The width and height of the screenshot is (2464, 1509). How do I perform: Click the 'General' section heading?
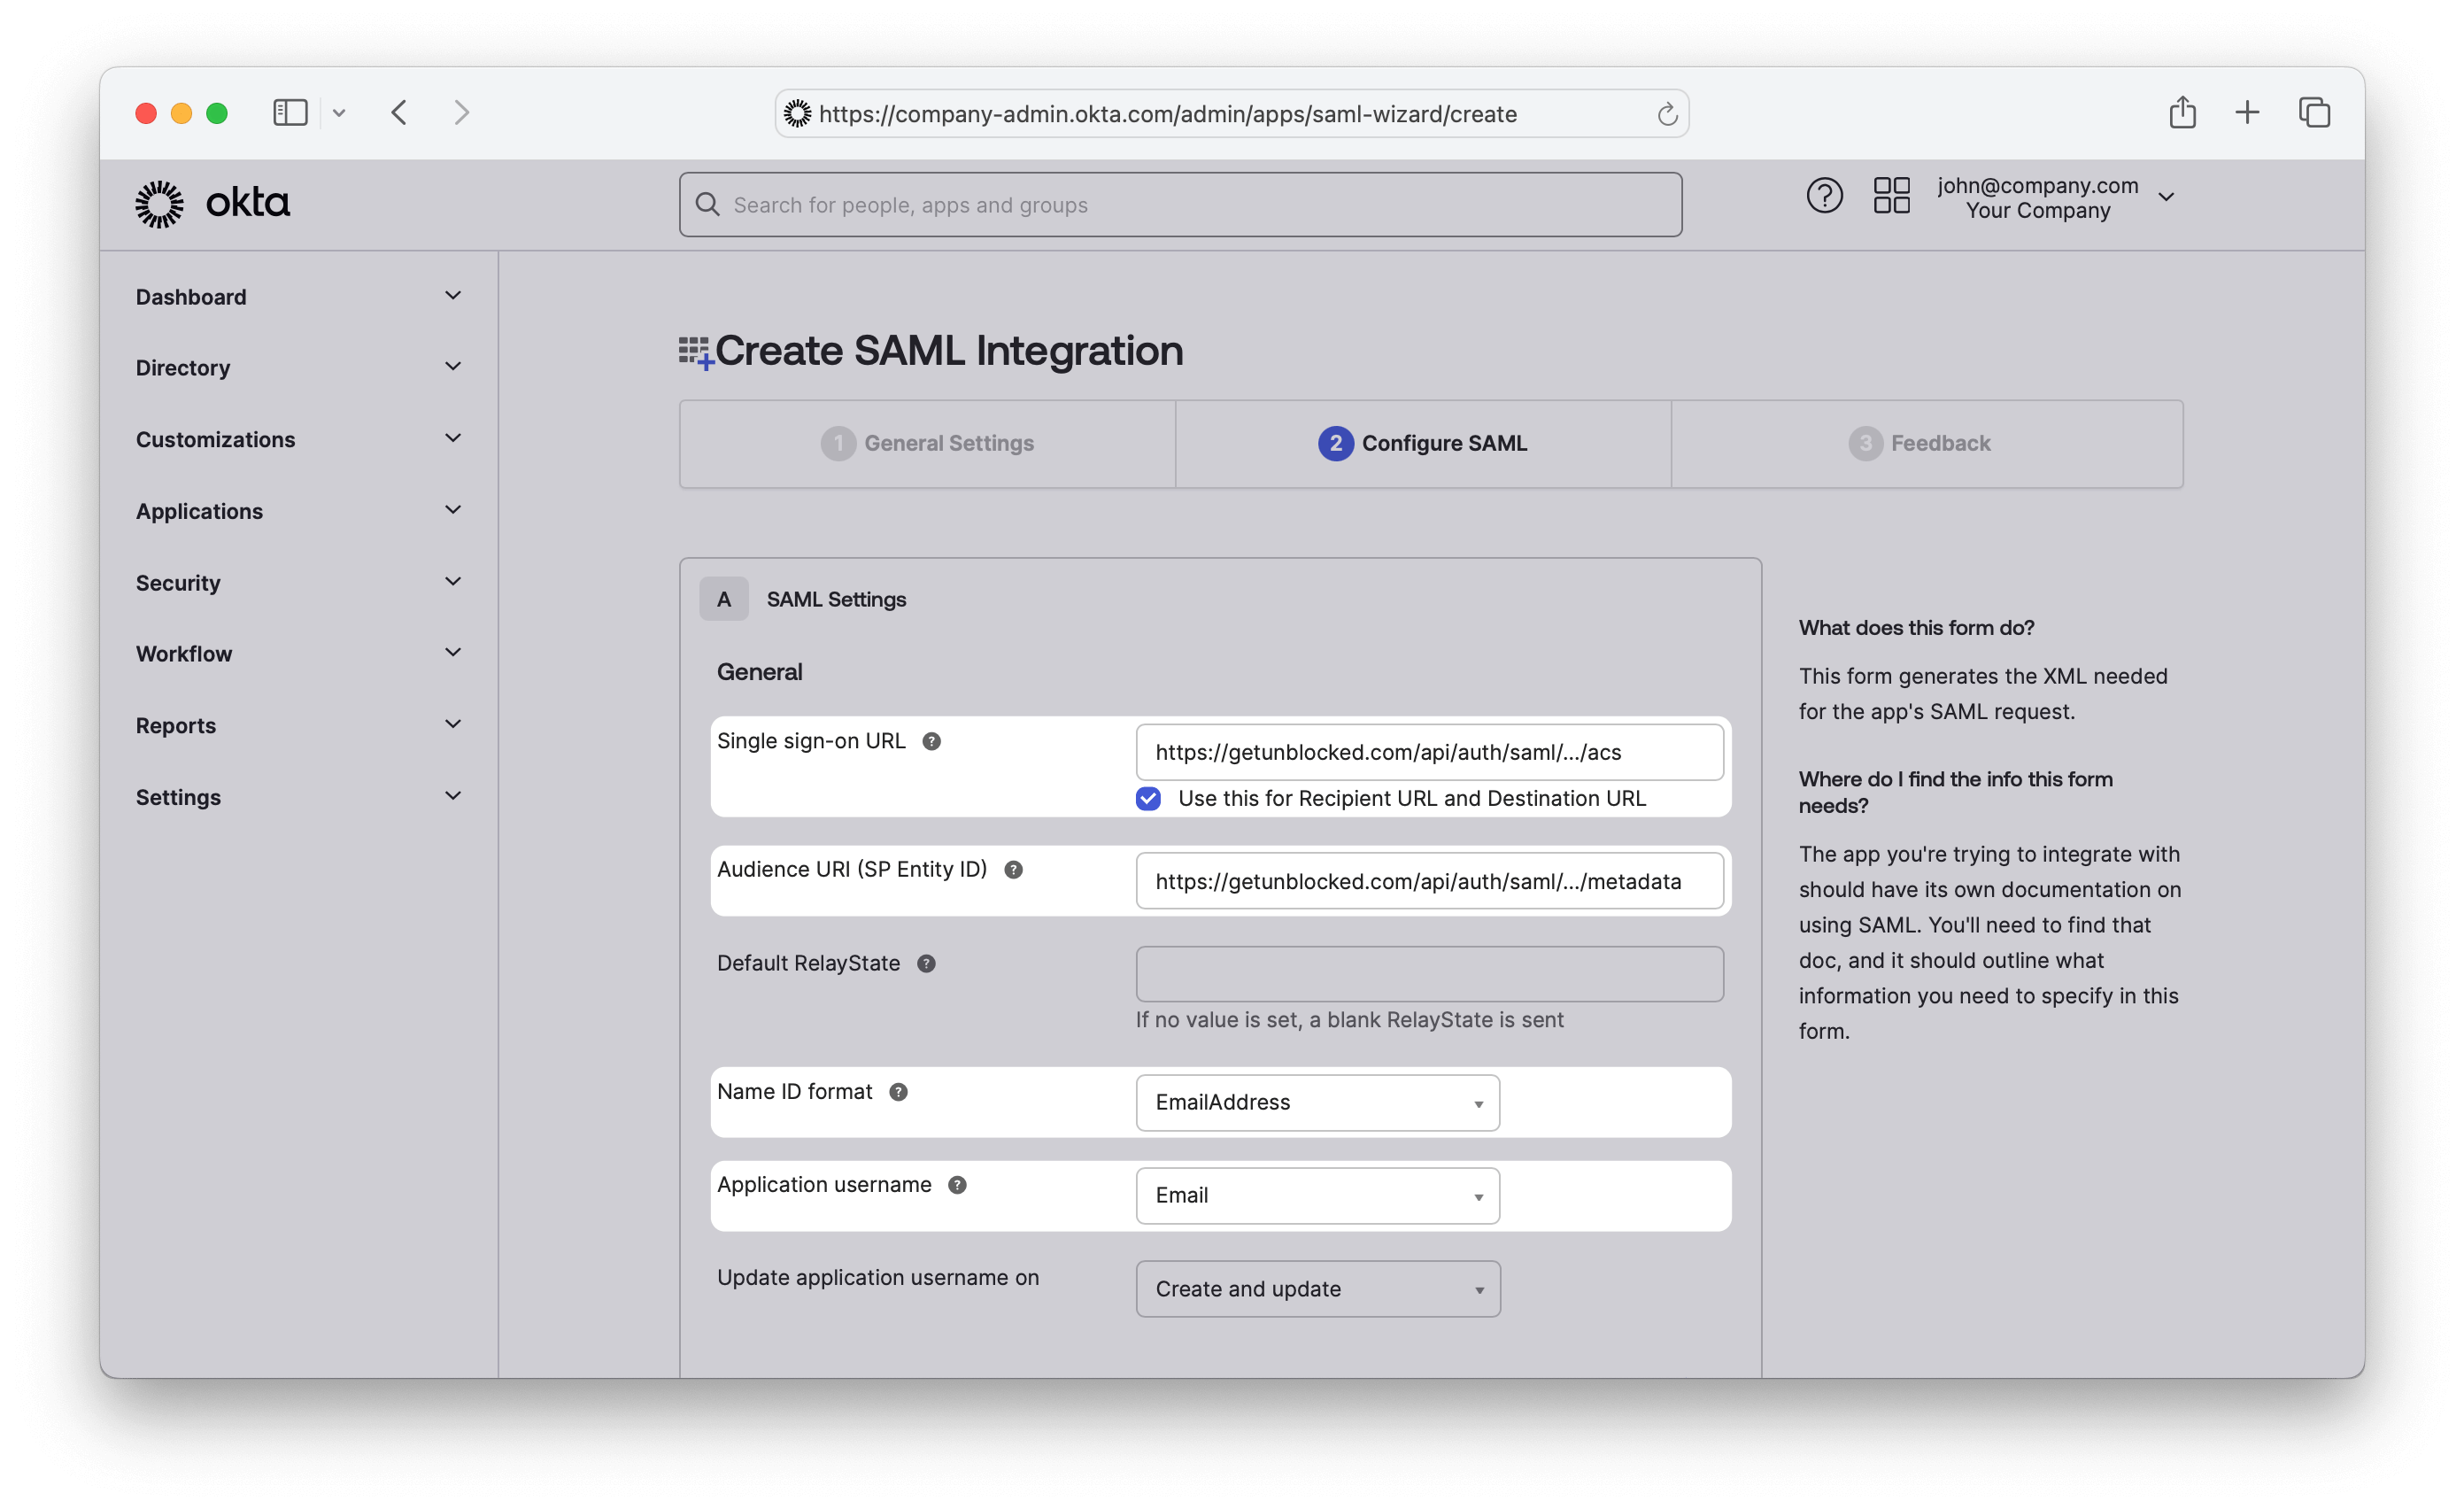pyautogui.click(x=759, y=672)
